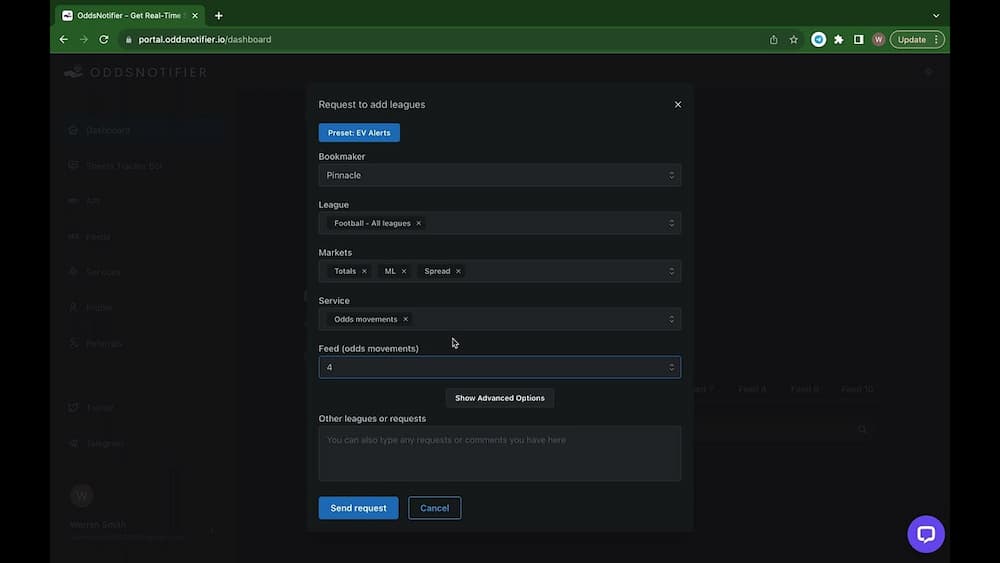This screenshot has width=1000, height=563.
Task: Remove the Totals market tag
Action: (364, 271)
